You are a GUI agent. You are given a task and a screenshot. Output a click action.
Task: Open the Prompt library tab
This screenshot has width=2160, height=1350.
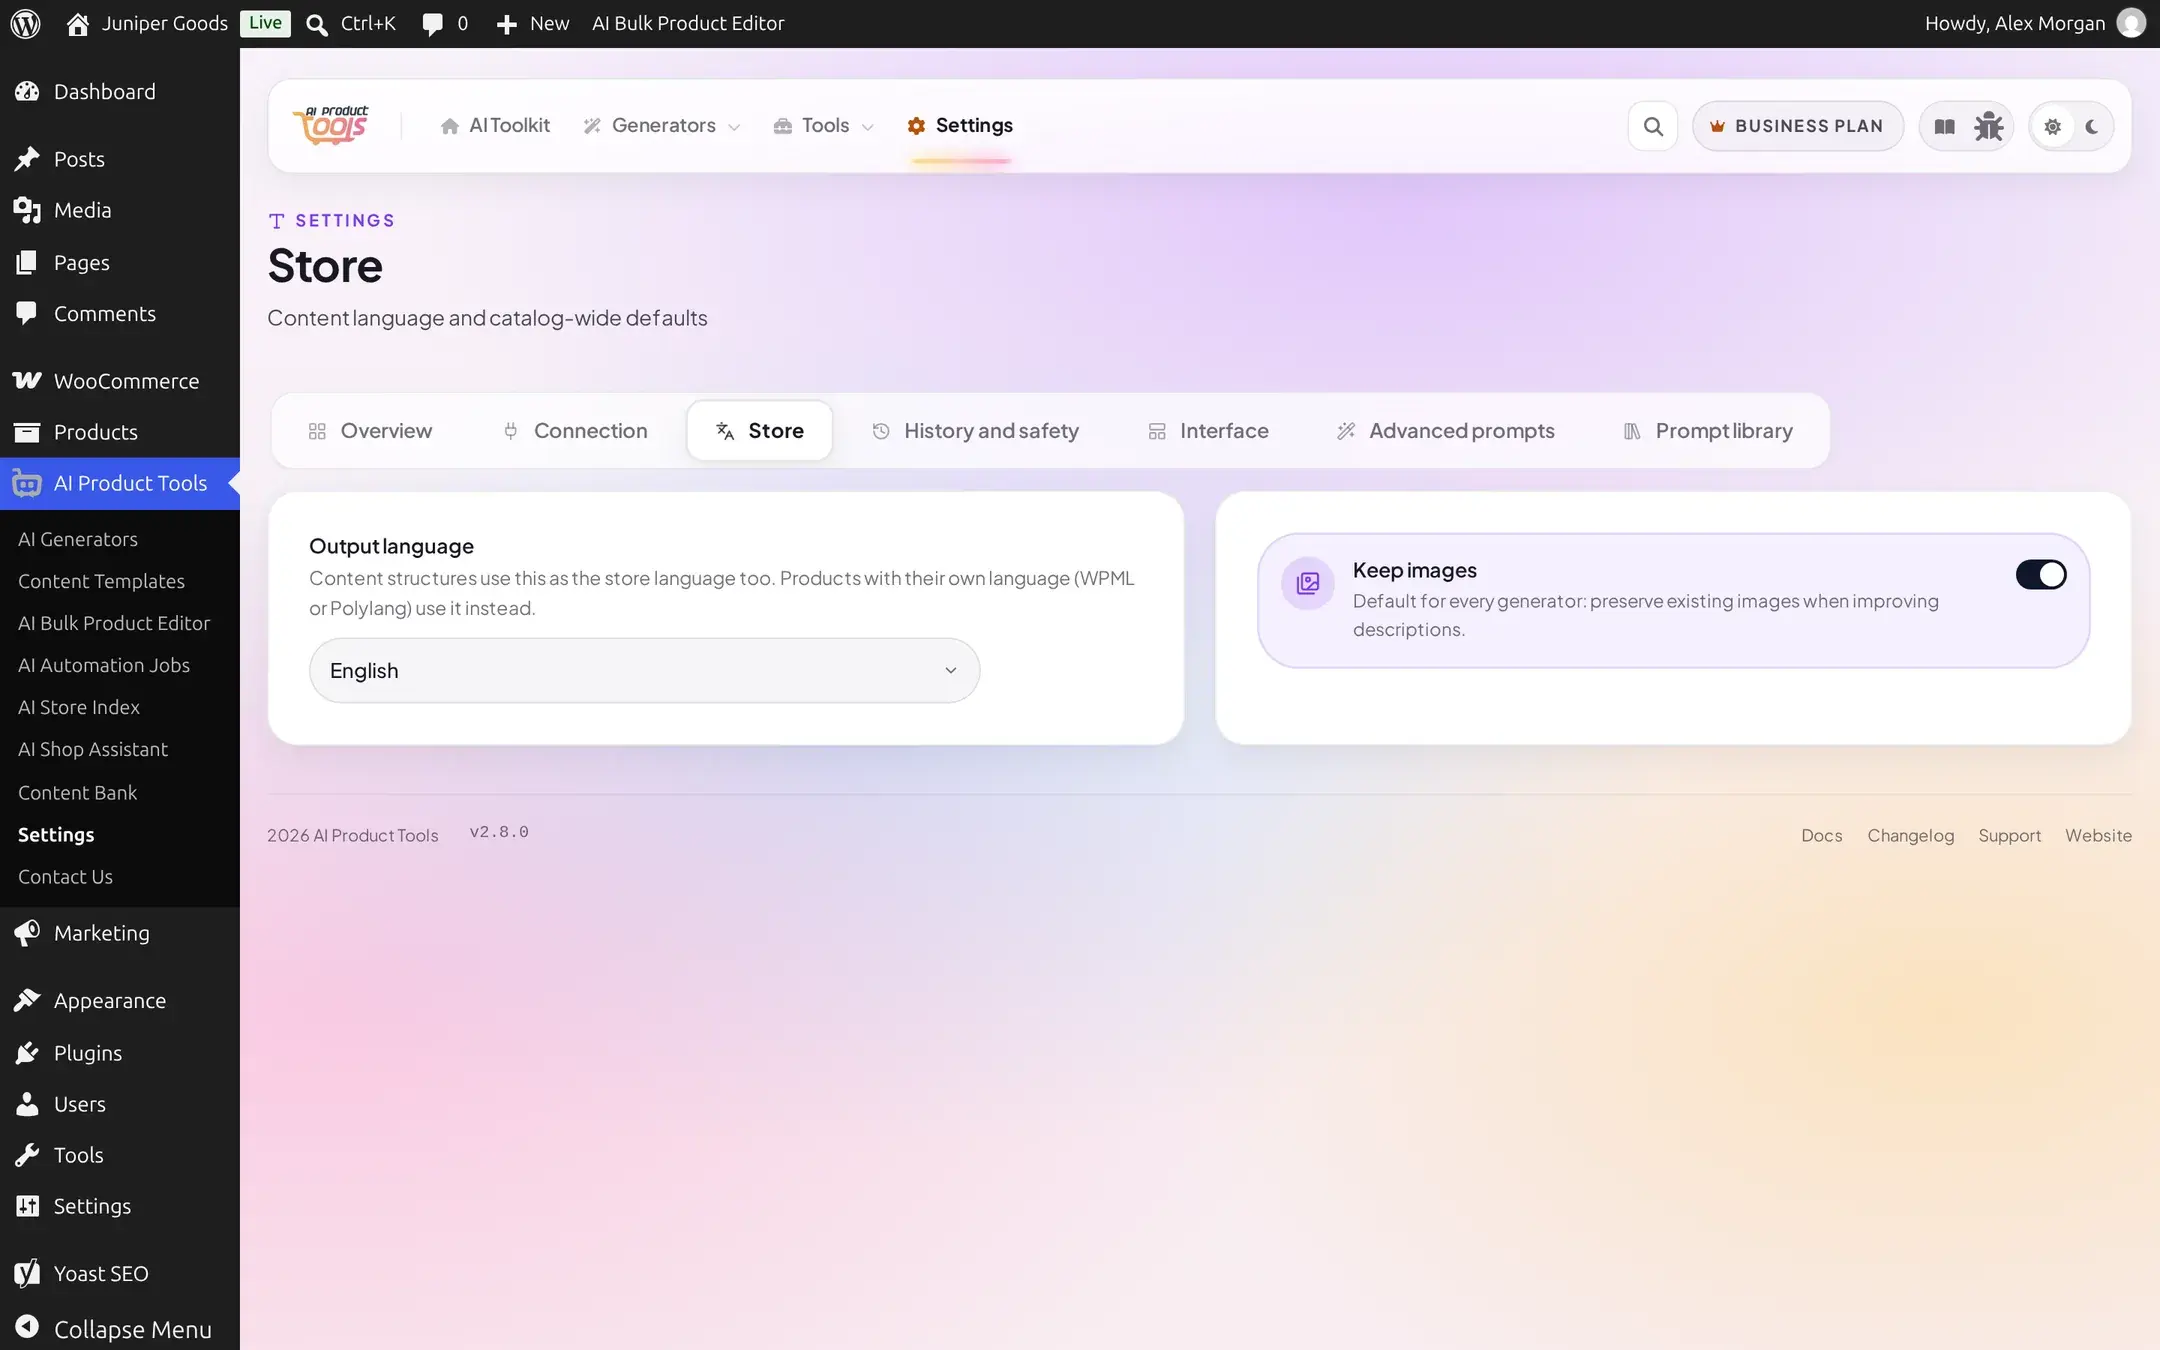(1708, 431)
